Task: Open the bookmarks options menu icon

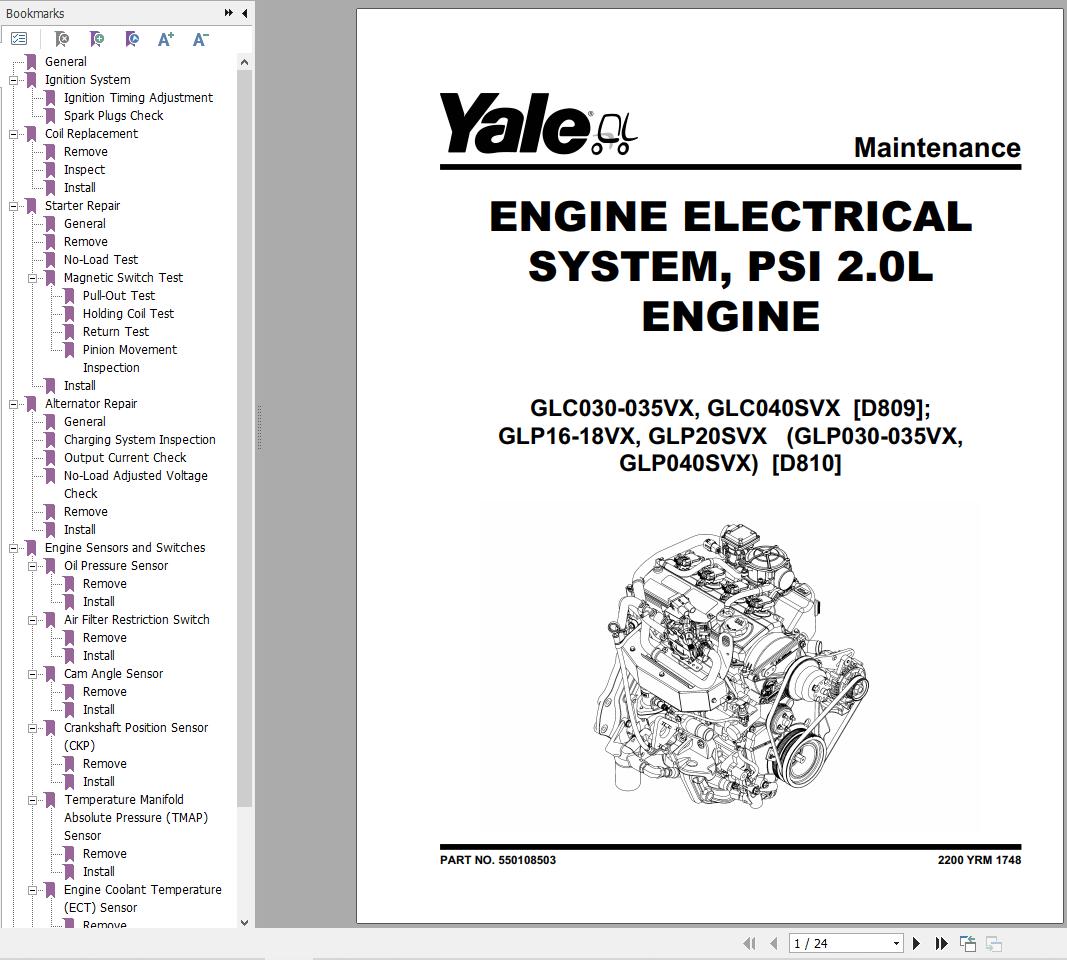Action: point(19,39)
